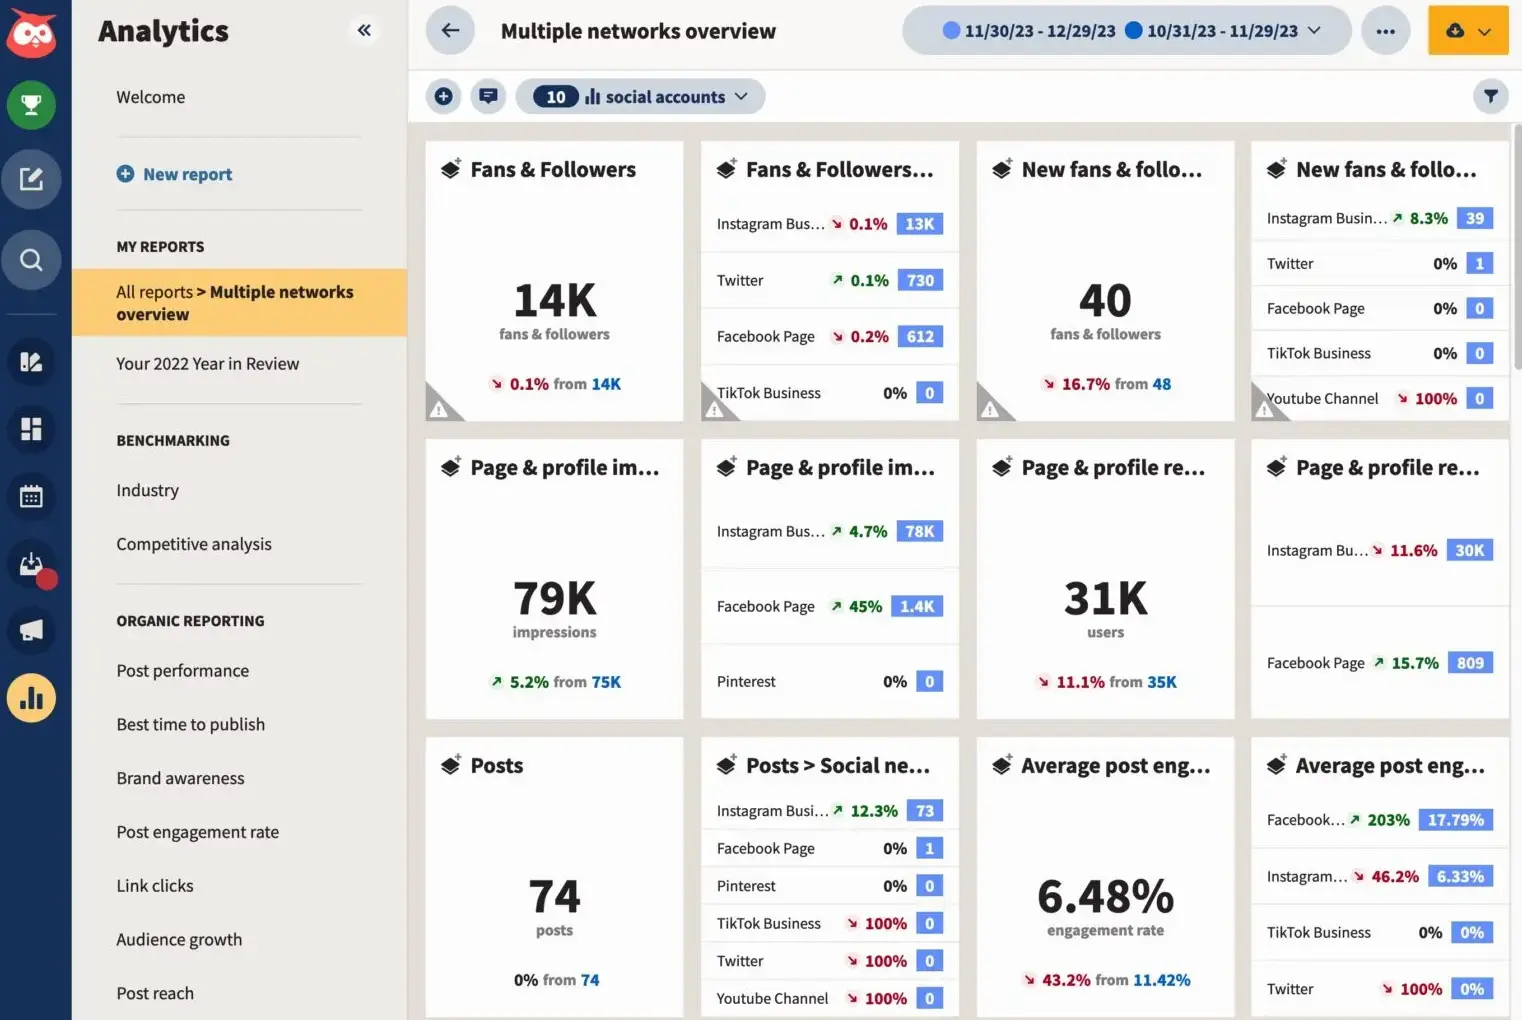
Task: Select the streams icon below the divider
Action: coord(32,362)
